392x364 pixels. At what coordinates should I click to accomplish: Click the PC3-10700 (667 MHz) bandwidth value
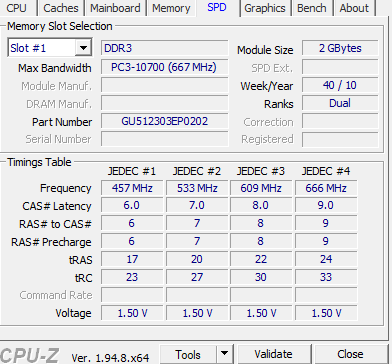pos(165,67)
